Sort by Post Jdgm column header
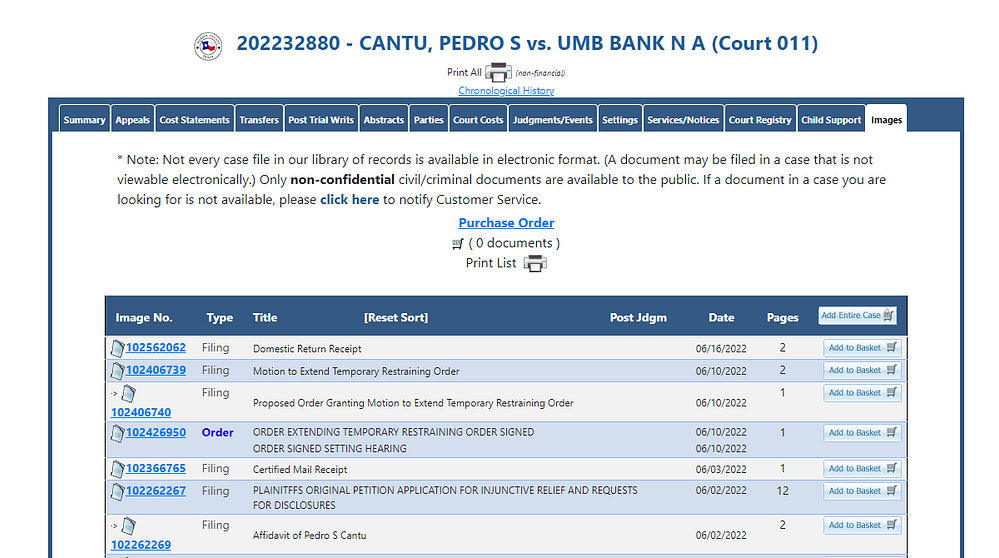 coord(638,317)
